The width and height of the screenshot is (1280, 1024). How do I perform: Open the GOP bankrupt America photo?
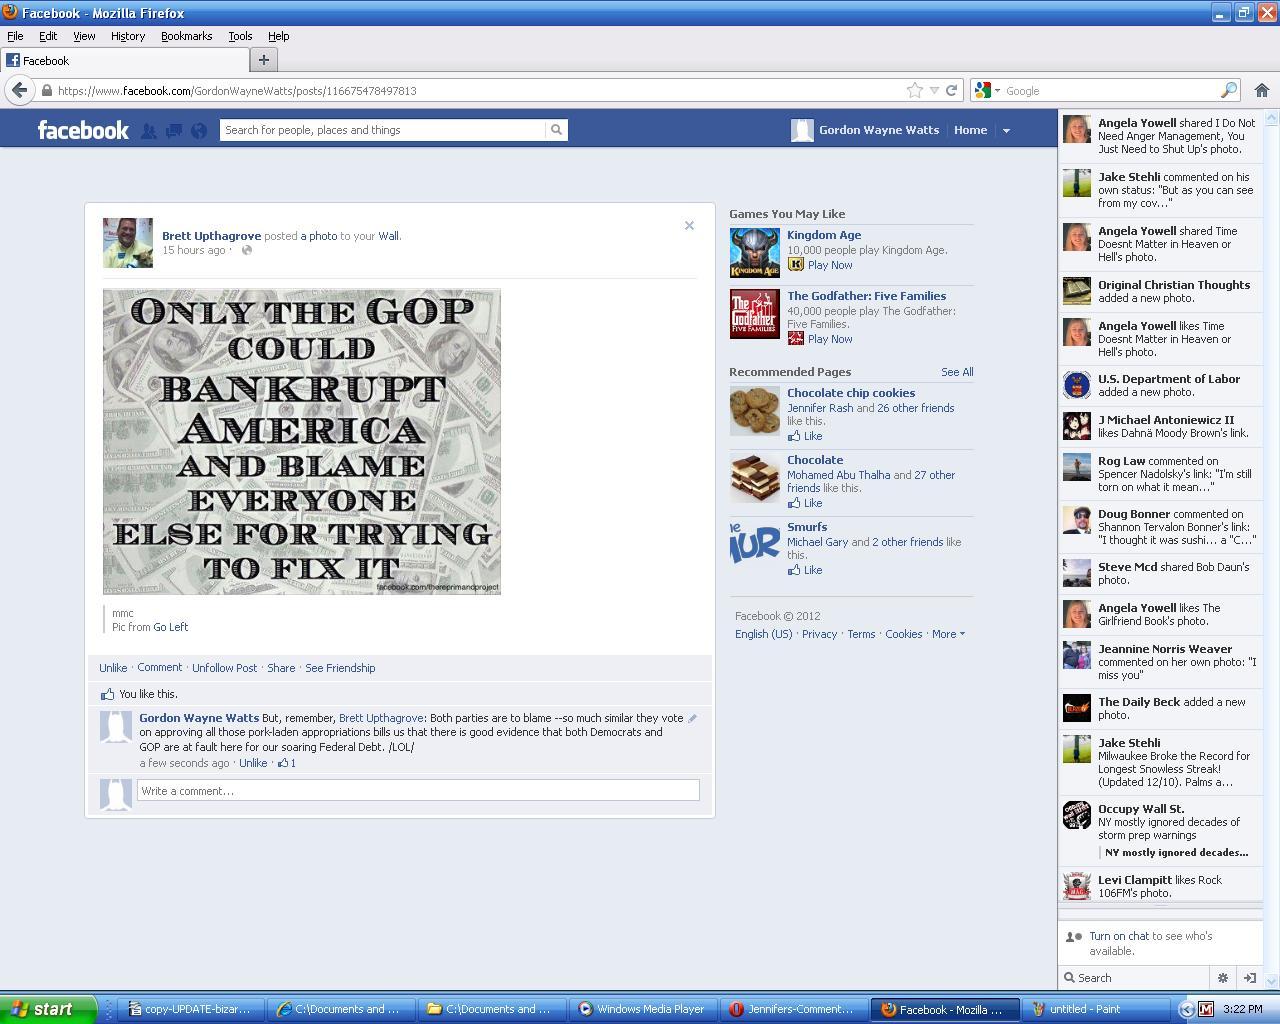[302, 442]
